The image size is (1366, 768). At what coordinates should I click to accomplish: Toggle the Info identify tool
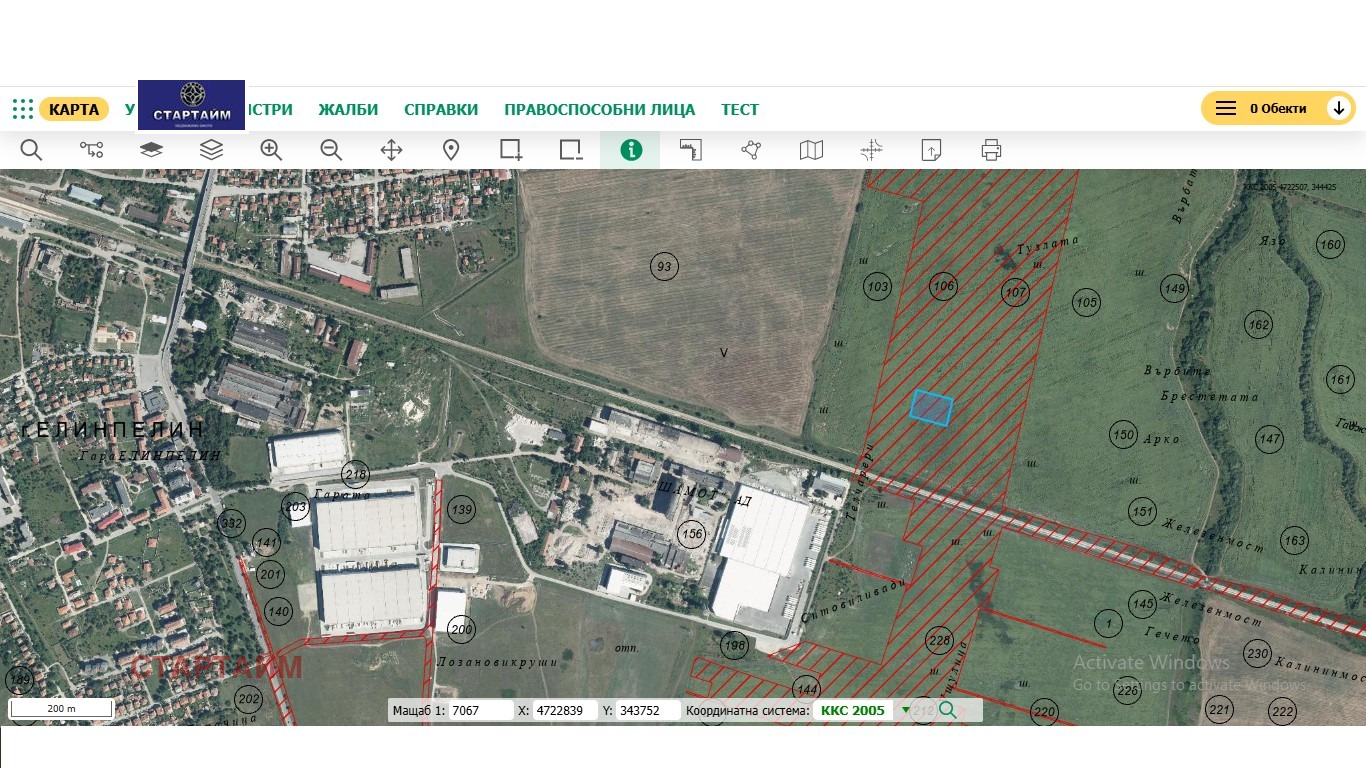pos(630,150)
